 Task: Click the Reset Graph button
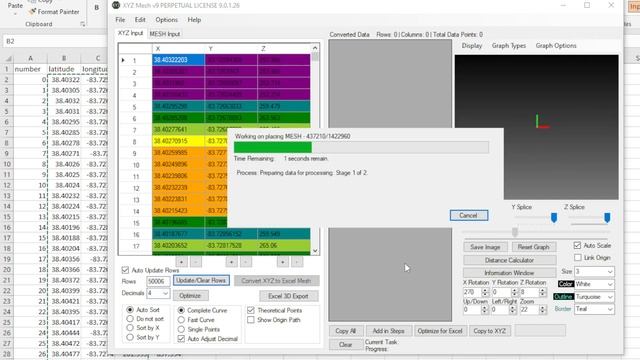pos(533,247)
